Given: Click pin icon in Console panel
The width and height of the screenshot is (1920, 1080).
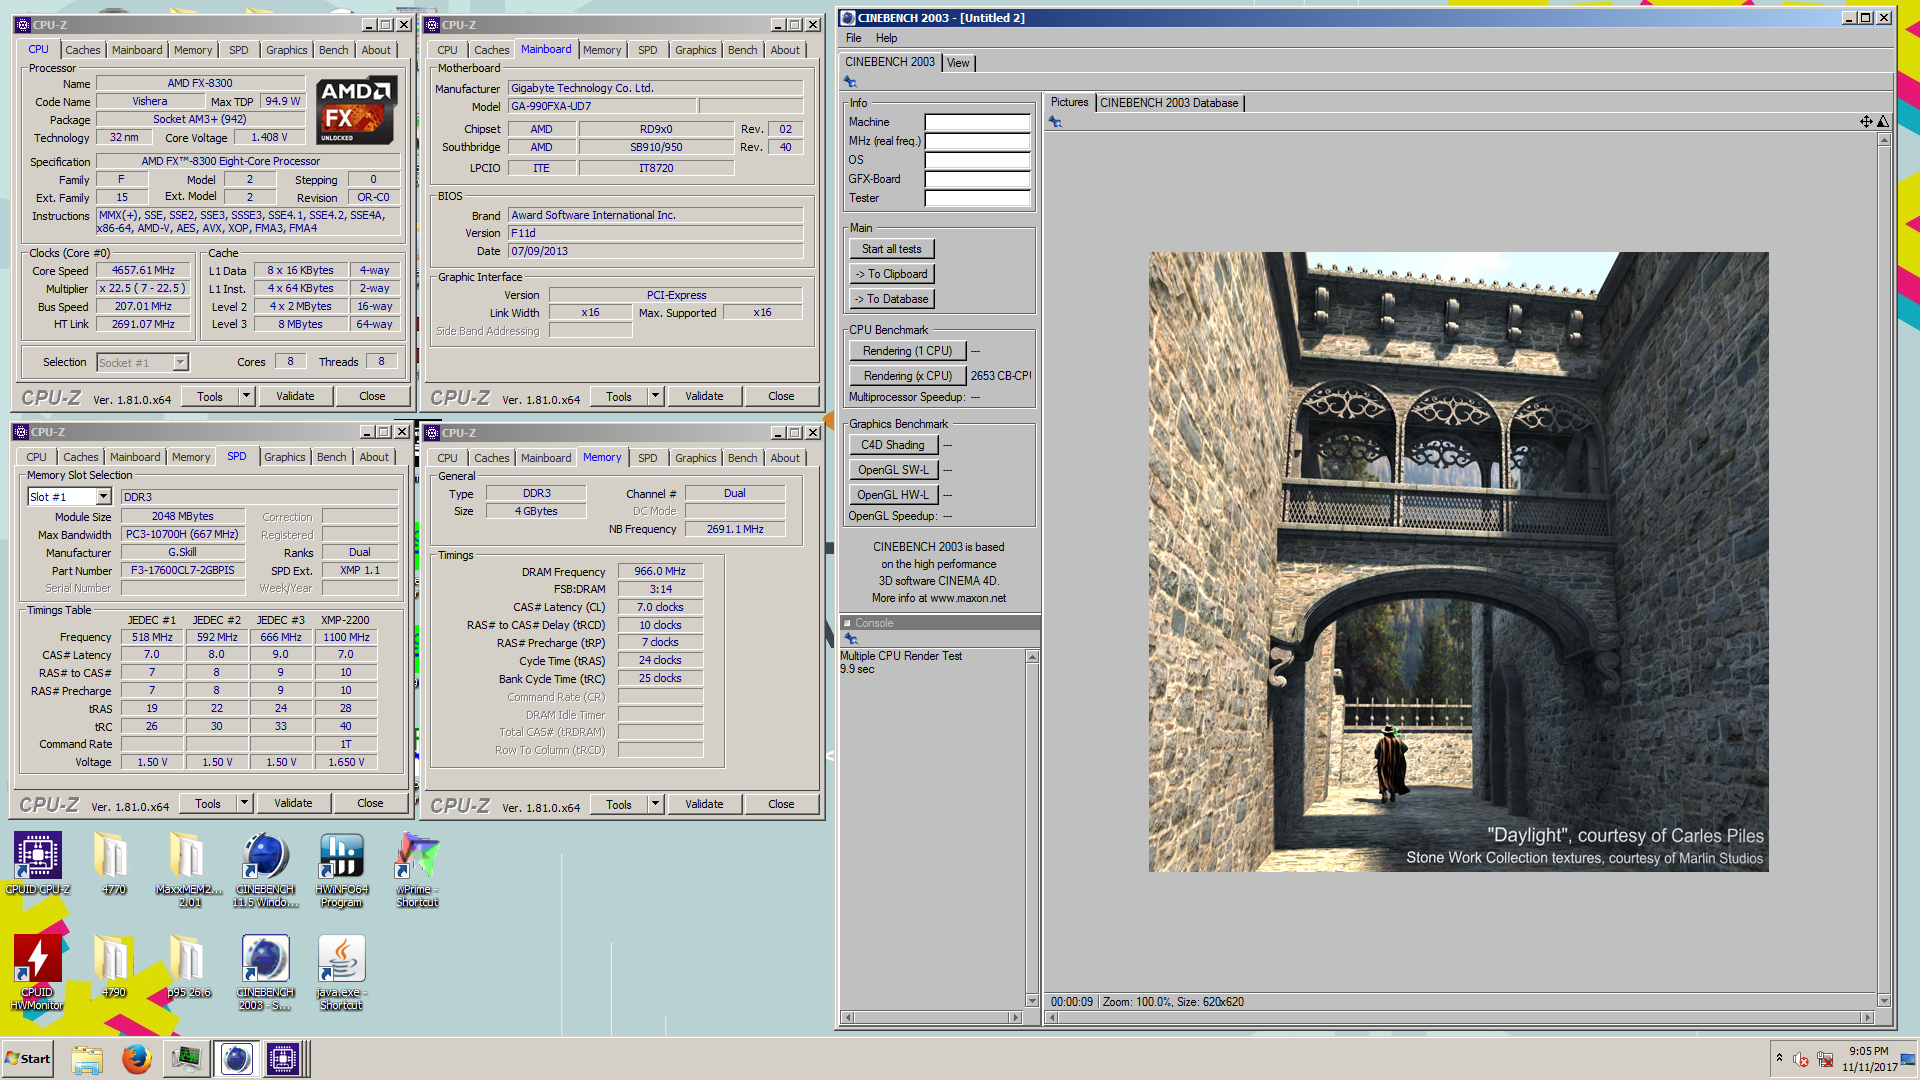Looking at the screenshot, I should coord(851,639).
